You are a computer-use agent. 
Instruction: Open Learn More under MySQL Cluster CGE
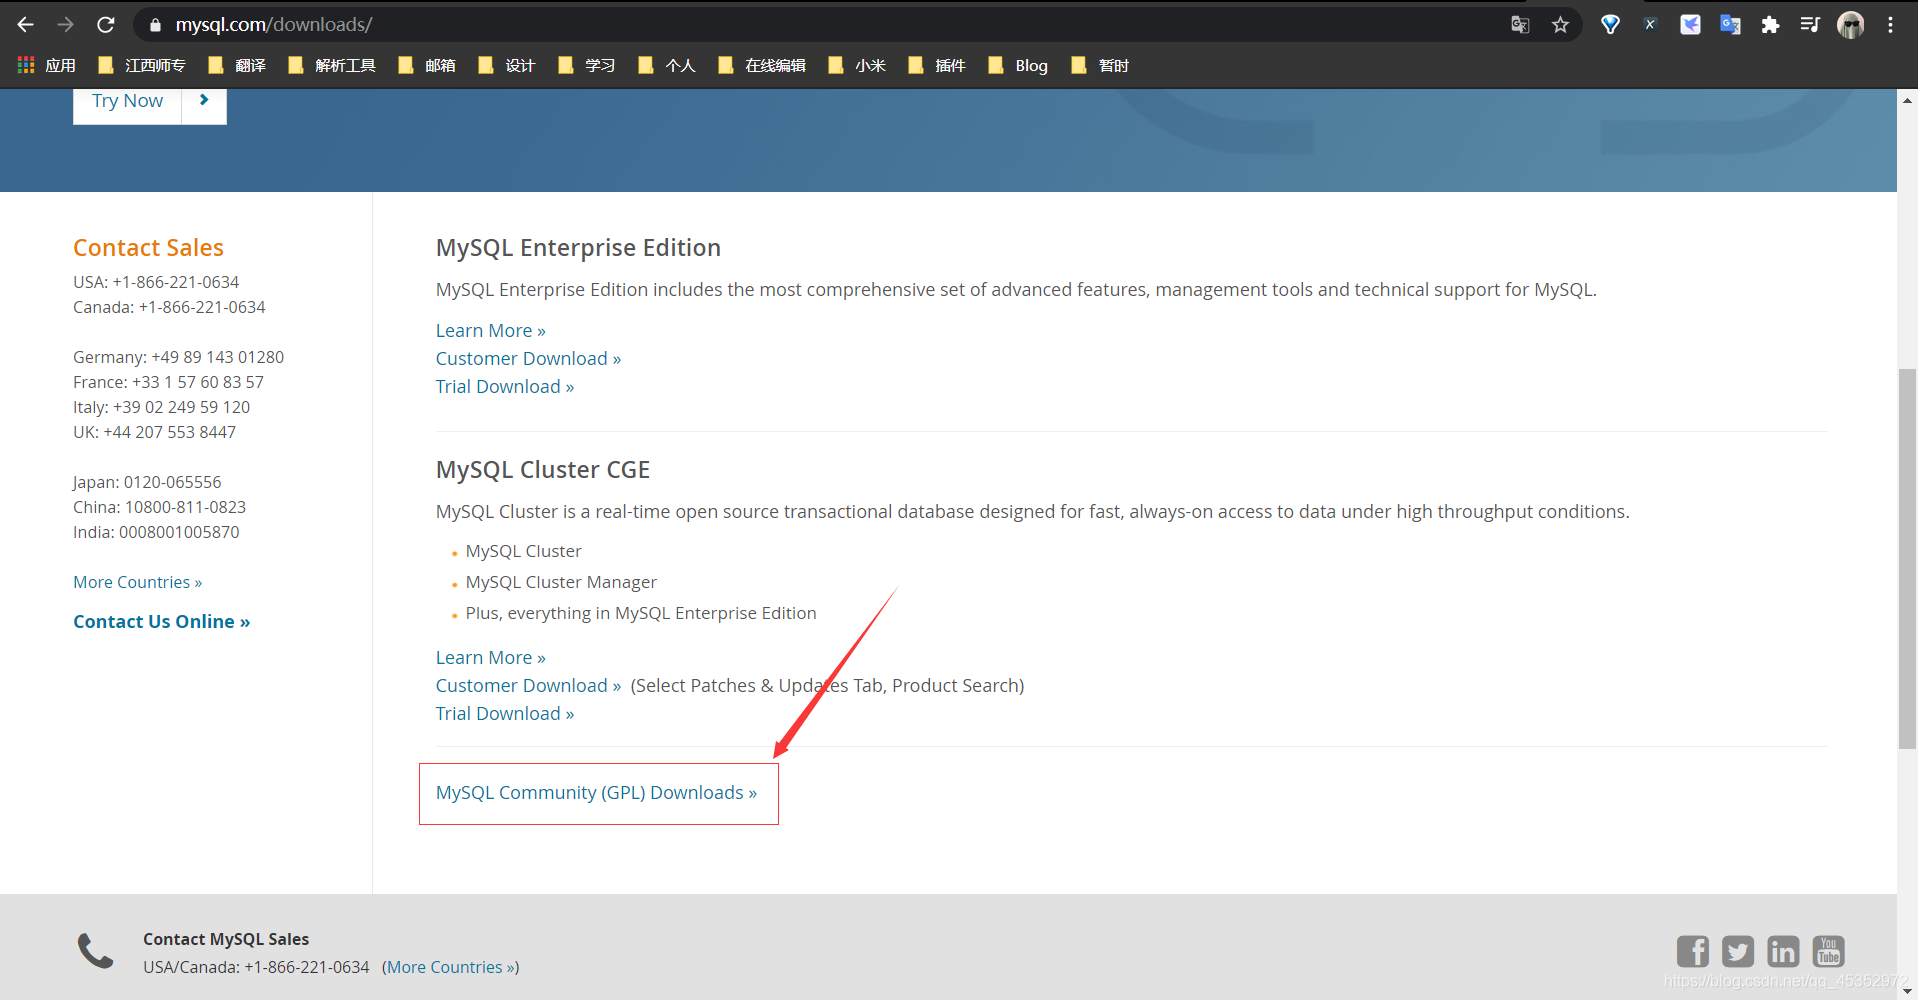490,658
